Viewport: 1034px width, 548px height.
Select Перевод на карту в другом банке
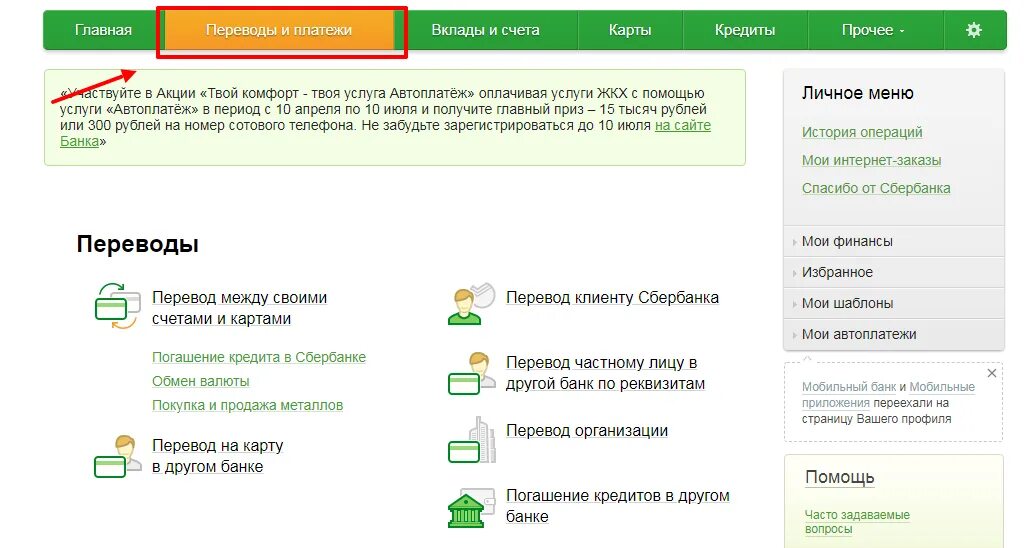click(x=218, y=456)
